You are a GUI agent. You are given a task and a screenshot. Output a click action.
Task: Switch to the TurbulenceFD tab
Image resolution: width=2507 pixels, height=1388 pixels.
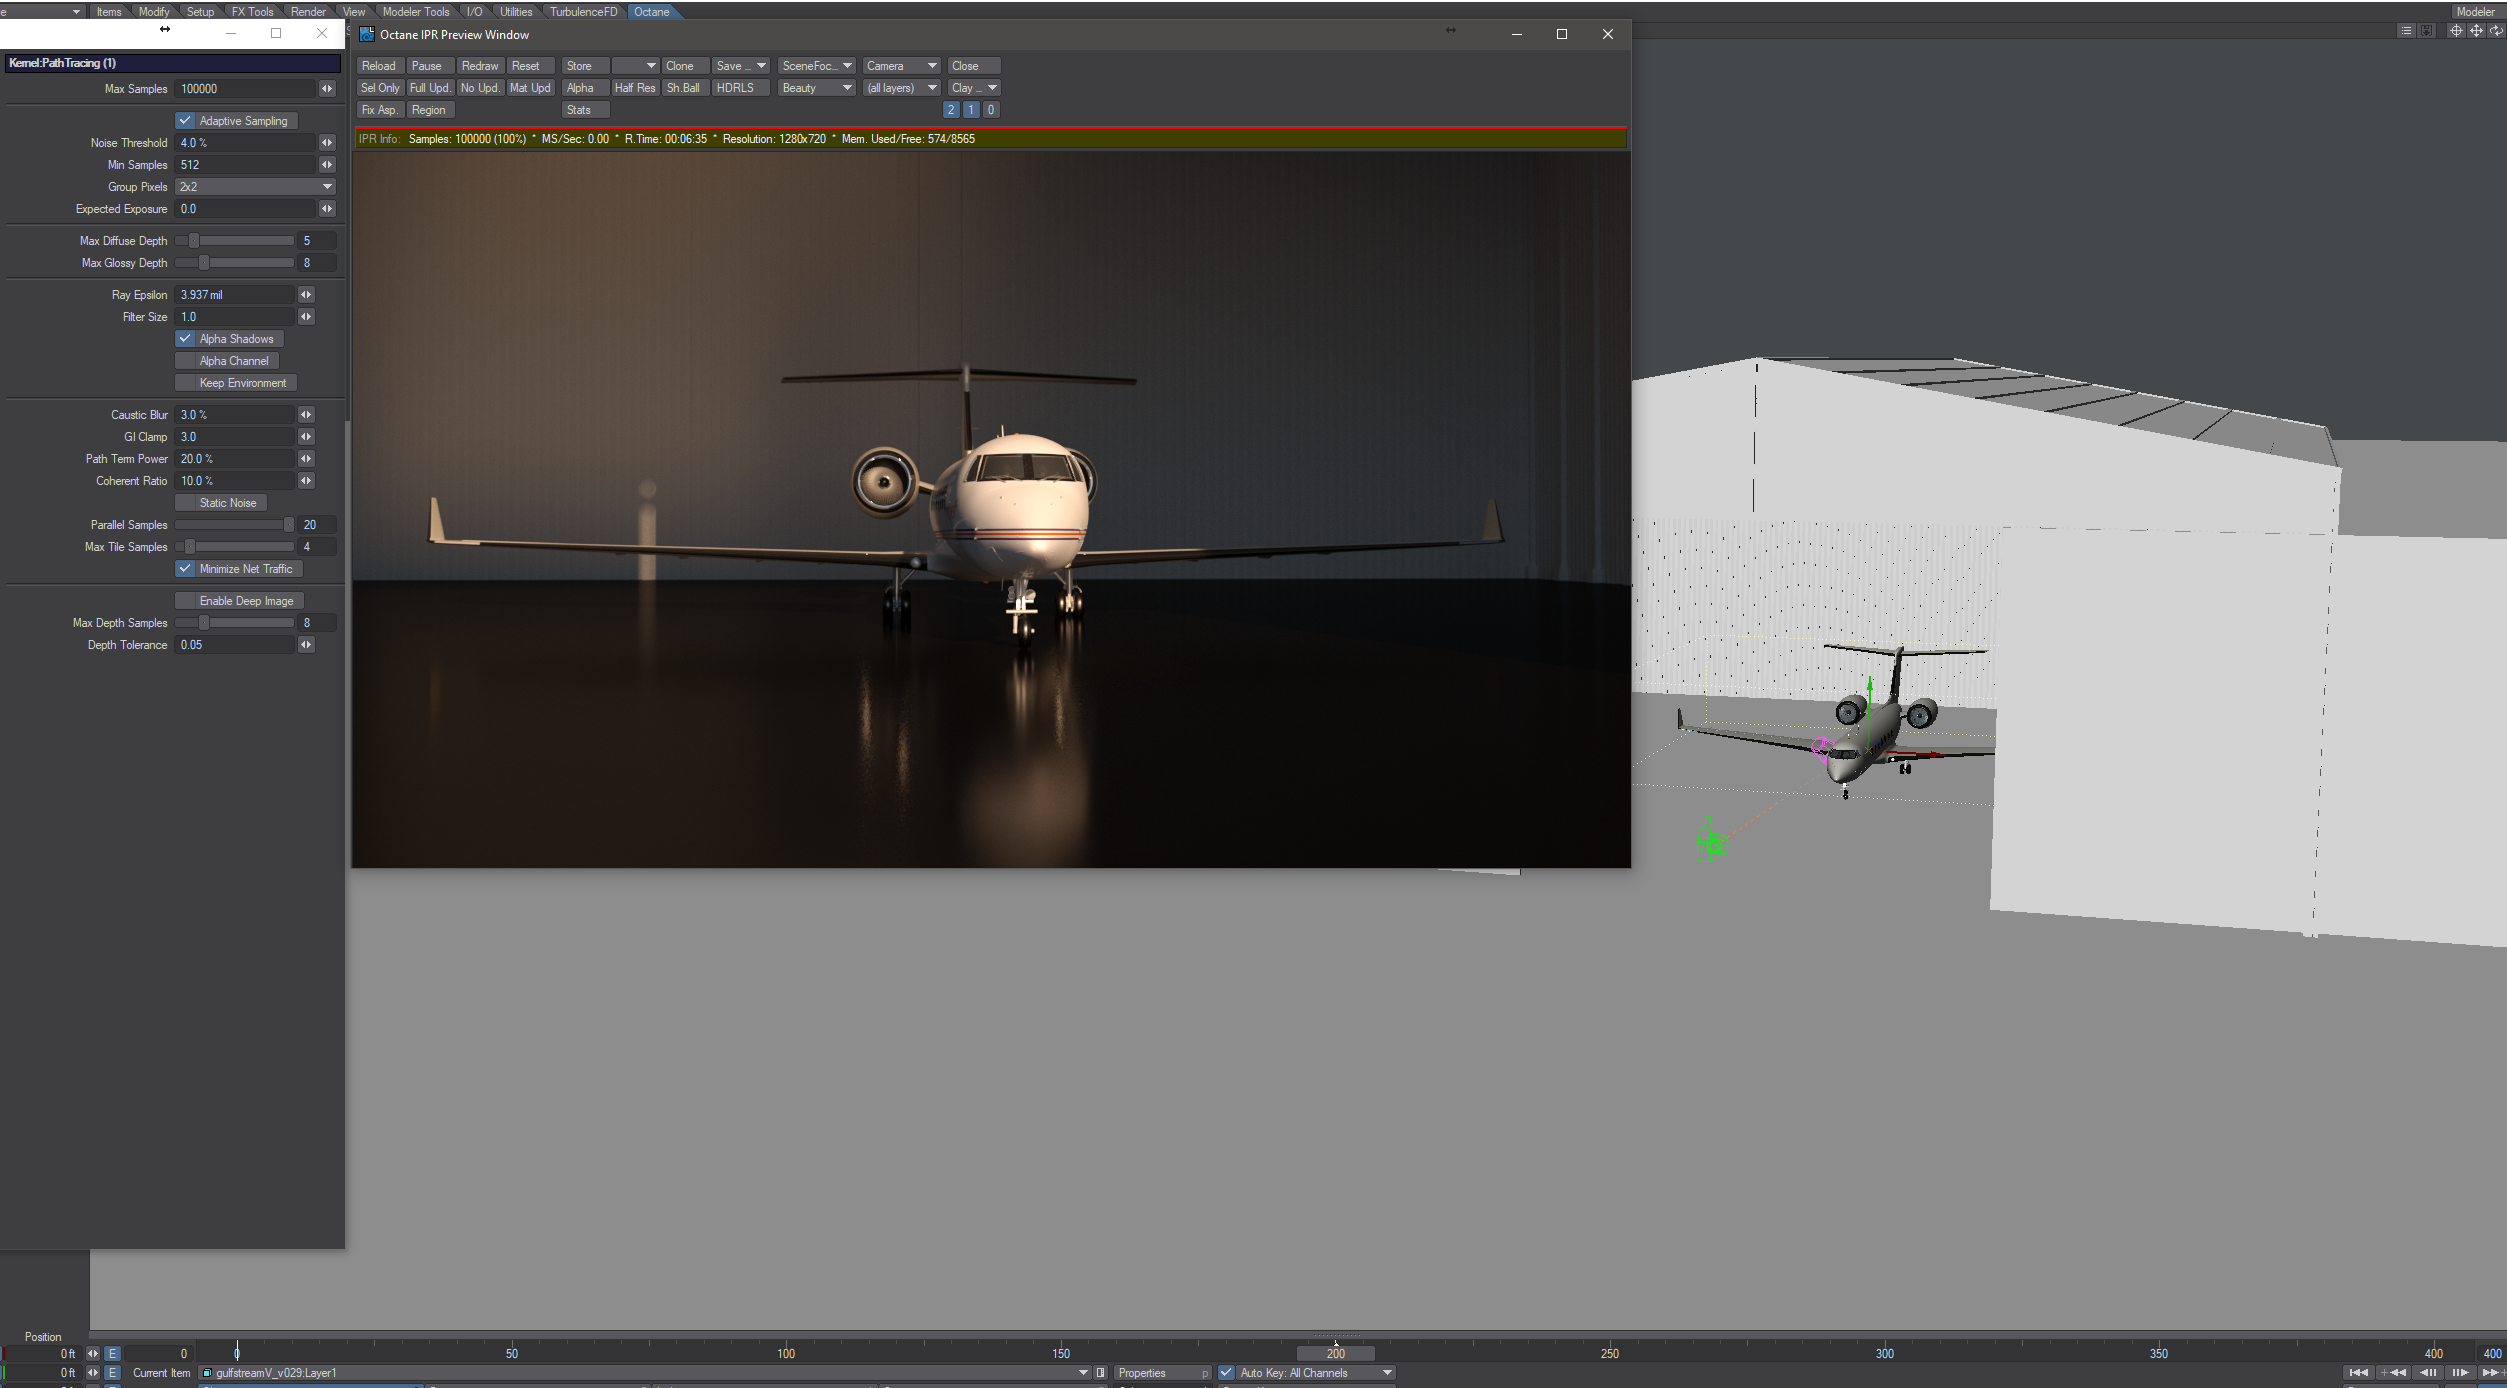tap(583, 12)
